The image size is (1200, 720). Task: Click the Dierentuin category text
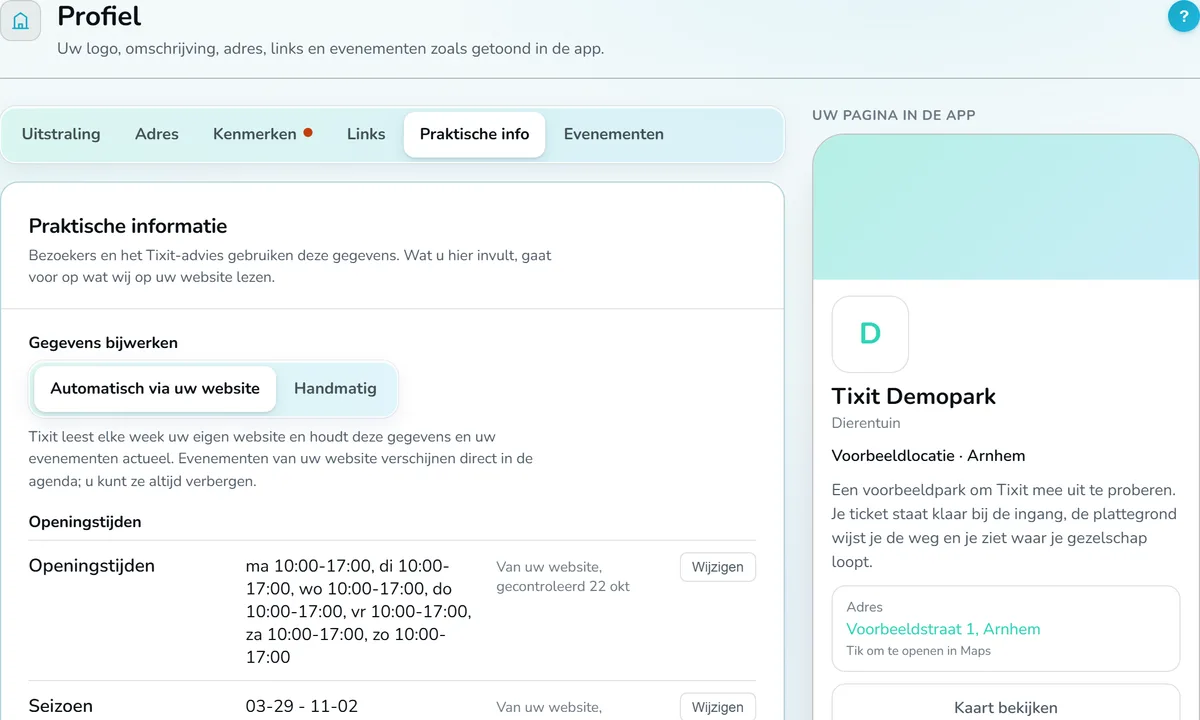tap(866, 423)
